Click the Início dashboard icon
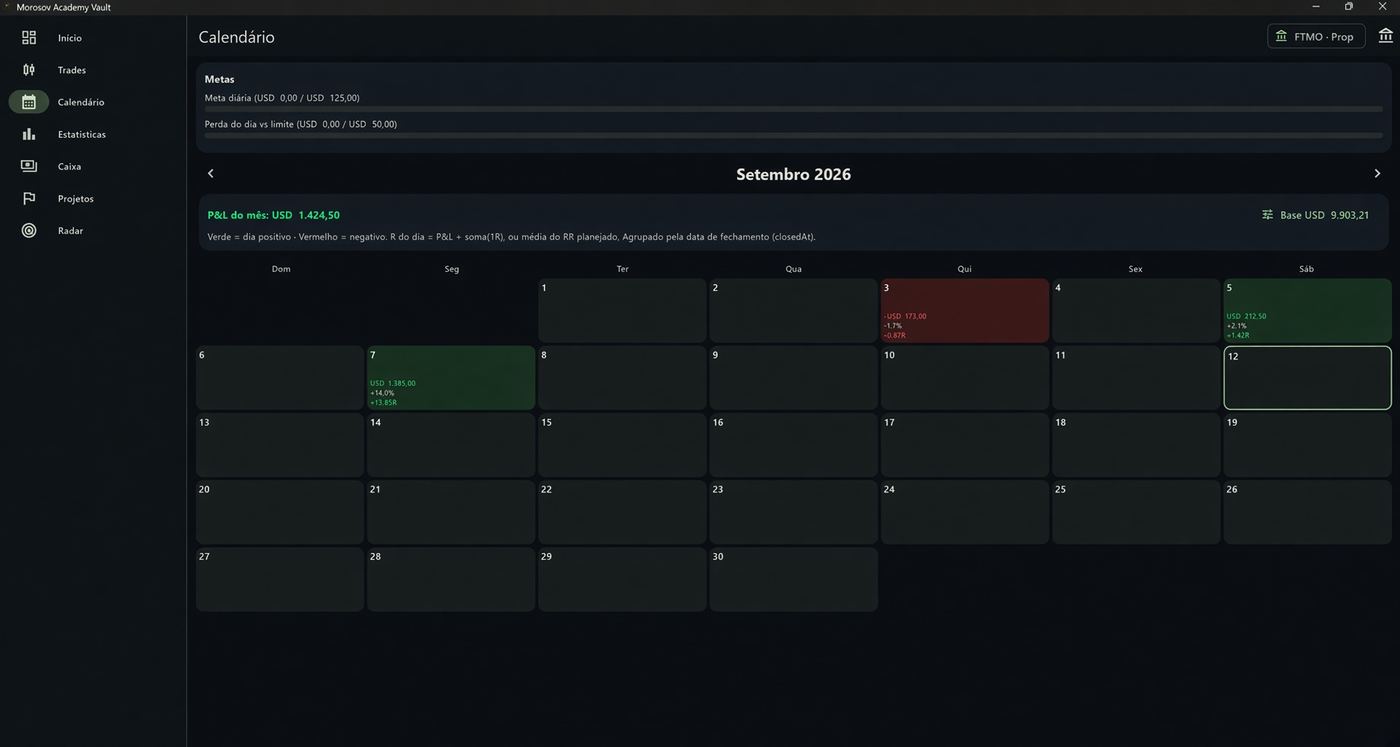Screen dimensions: 1400x747 [29, 38]
